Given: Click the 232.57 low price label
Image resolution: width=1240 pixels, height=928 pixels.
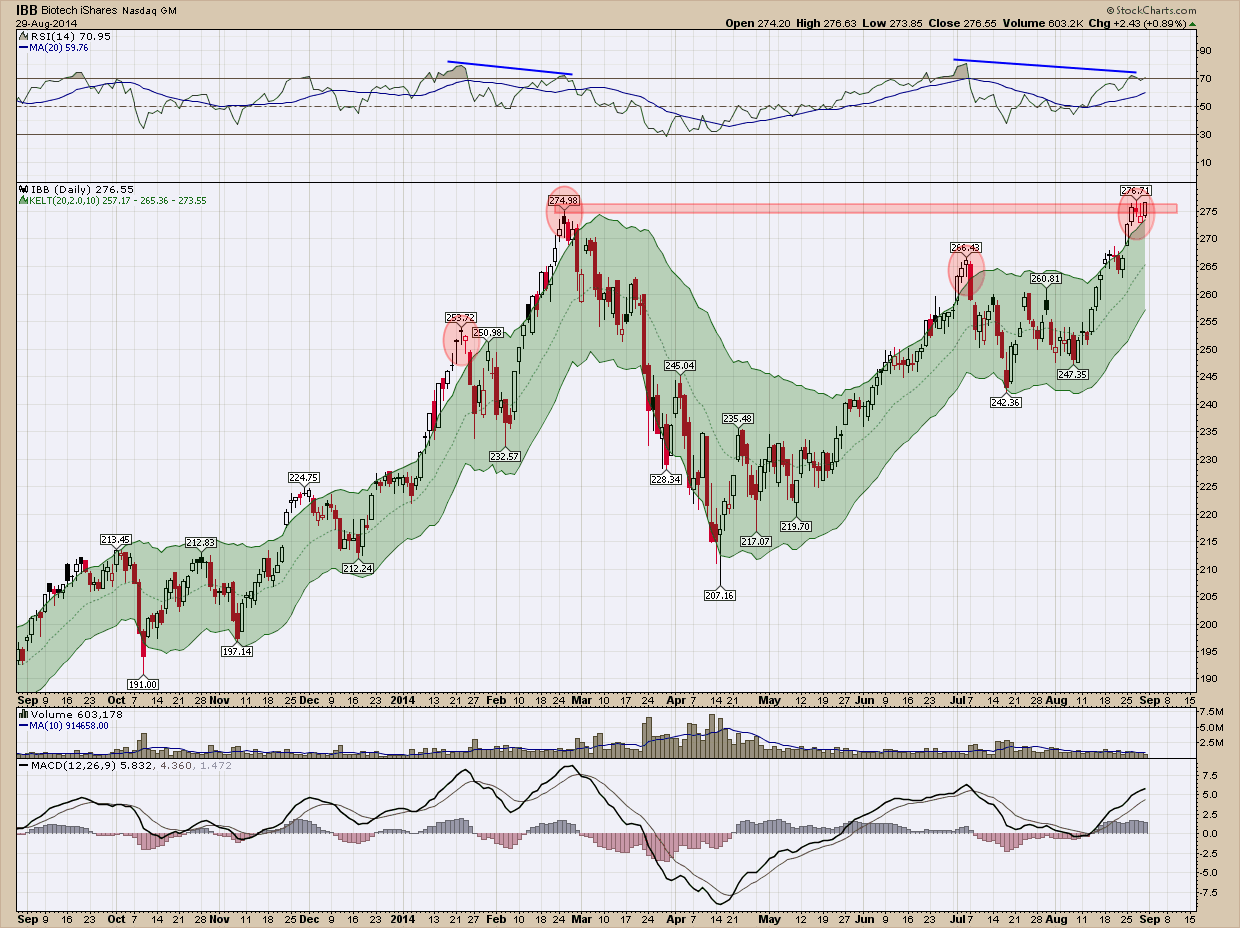Looking at the screenshot, I should pyautogui.click(x=505, y=456).
